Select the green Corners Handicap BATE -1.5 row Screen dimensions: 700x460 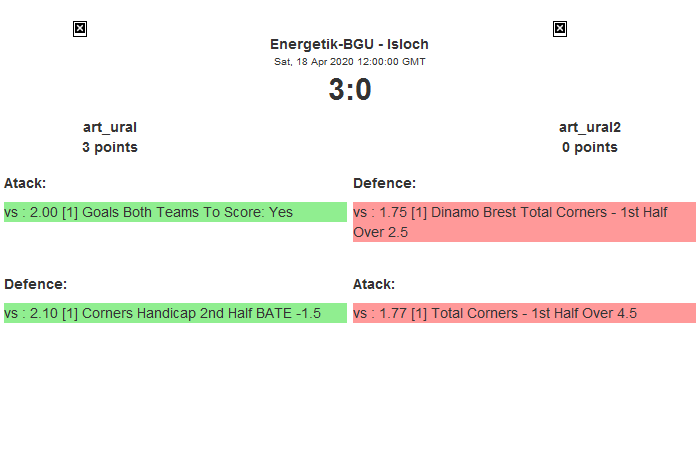[175, 313]
